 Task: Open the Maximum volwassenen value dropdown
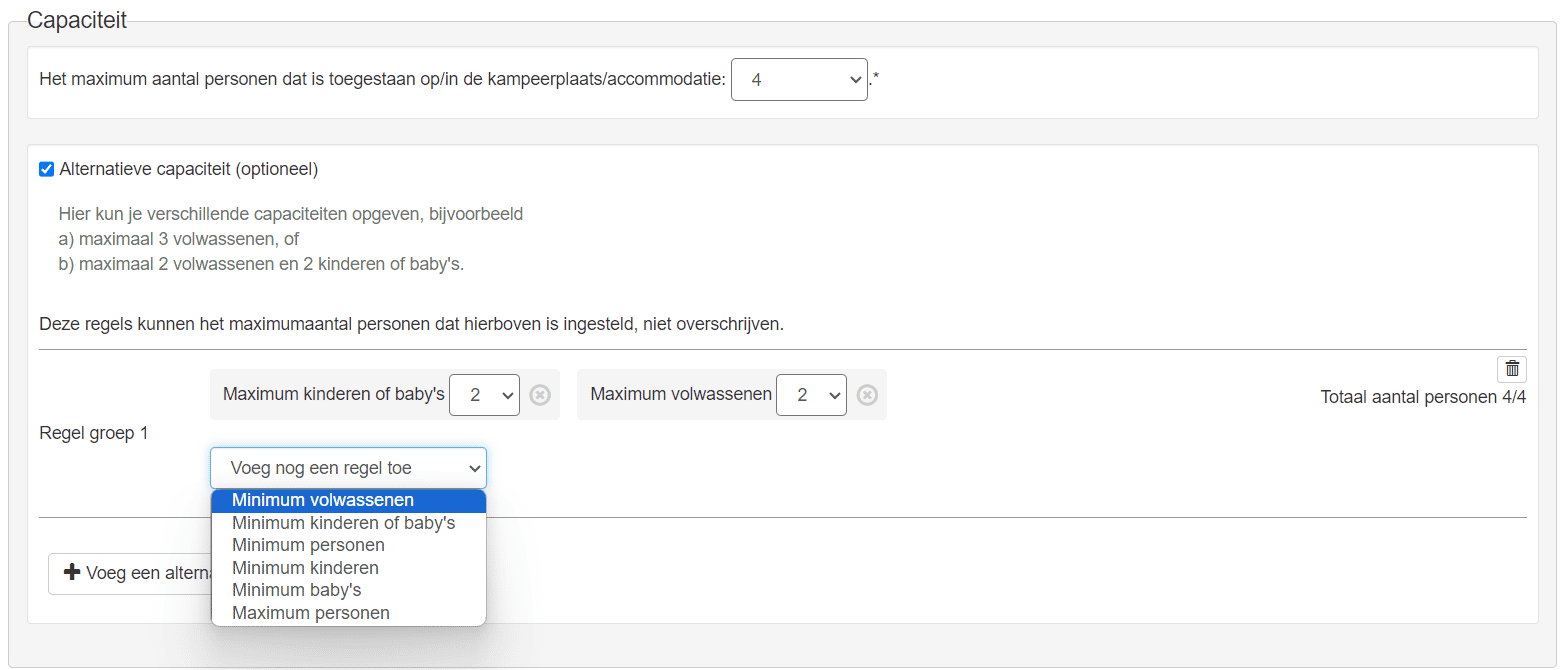(811, 395)
